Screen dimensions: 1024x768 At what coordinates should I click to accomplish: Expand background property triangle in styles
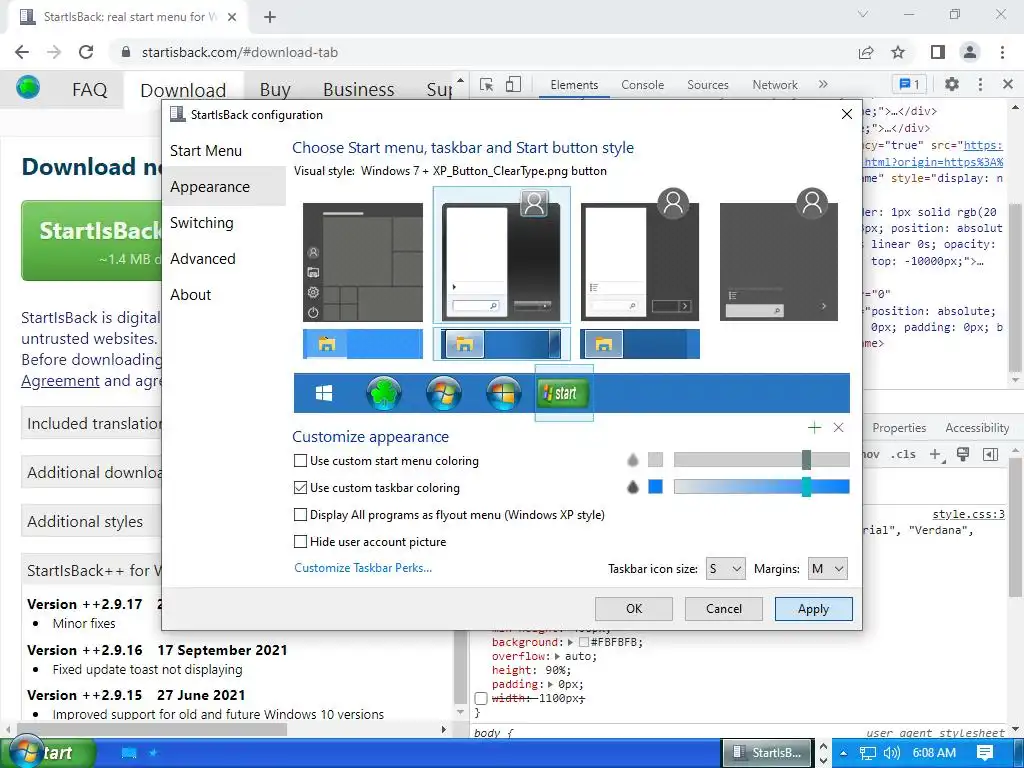point(570,643)
